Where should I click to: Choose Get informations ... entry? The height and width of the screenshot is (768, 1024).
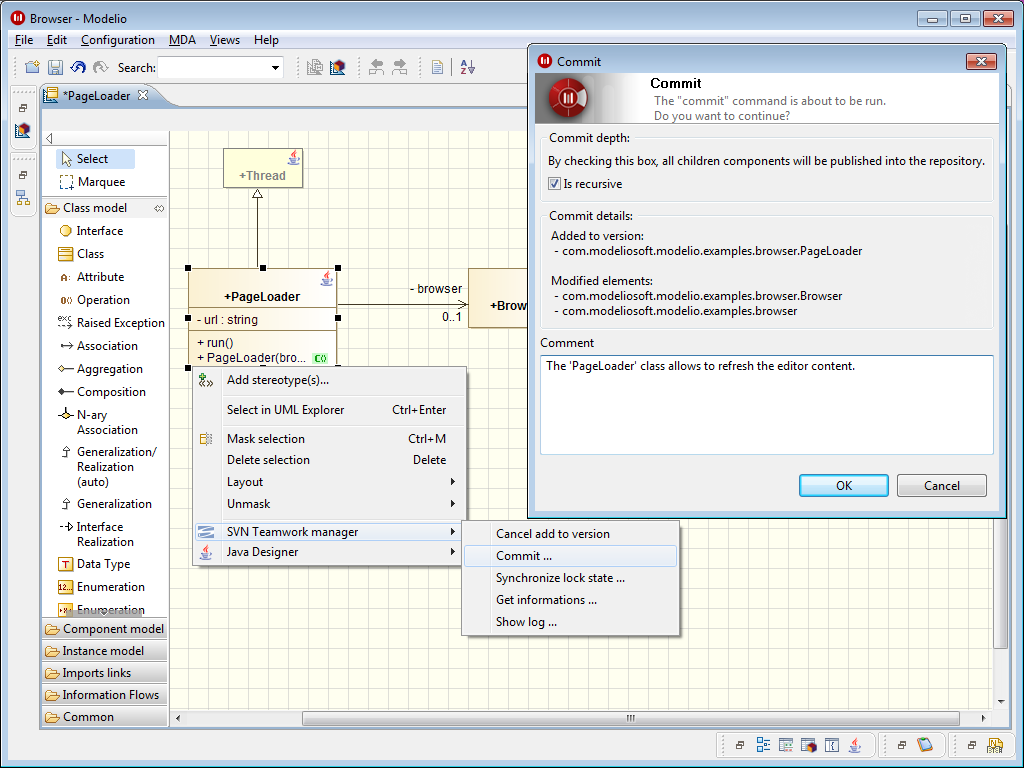[x=570, y=600]
